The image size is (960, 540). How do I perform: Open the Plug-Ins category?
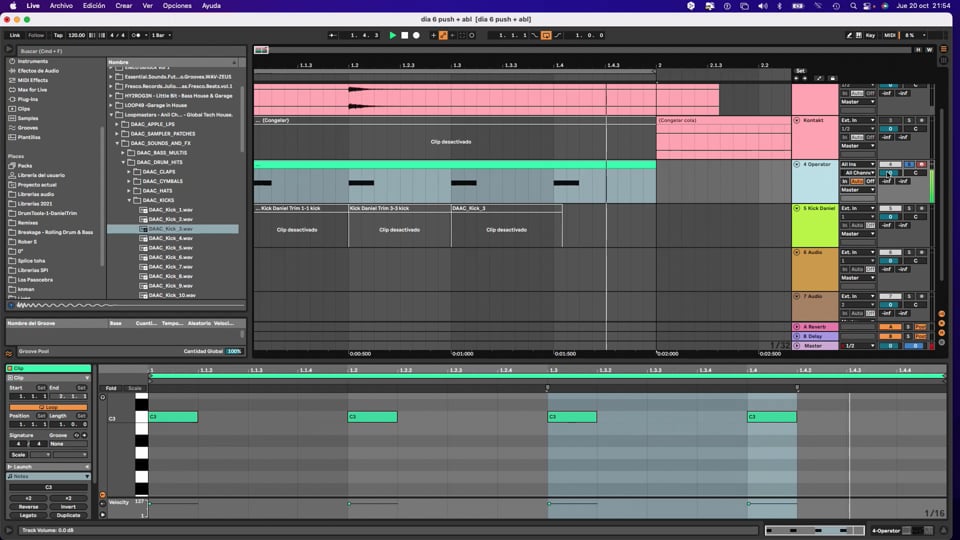(28, 99)
